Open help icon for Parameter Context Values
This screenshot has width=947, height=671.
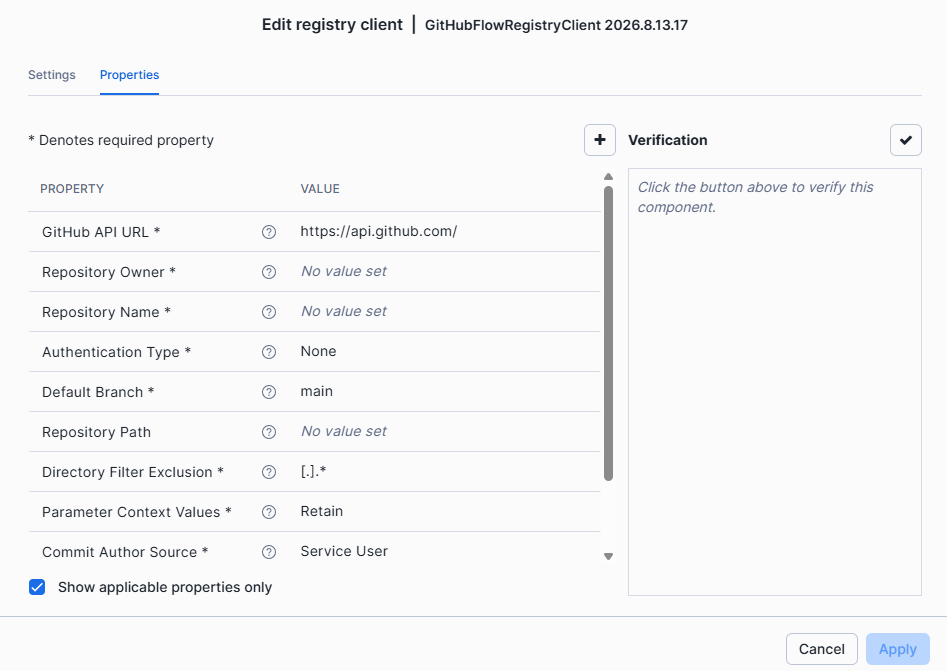coord(269,512)
